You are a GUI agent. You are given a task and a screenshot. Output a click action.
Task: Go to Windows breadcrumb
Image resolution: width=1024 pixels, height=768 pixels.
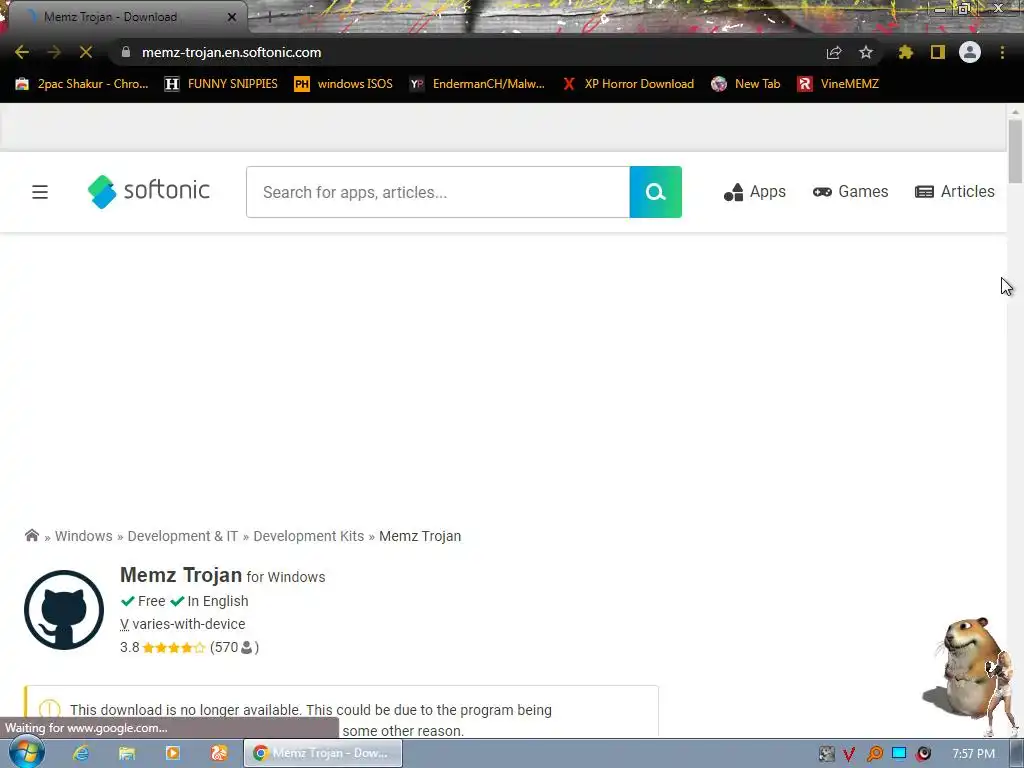pyautogui.click(x=84, y=536)
